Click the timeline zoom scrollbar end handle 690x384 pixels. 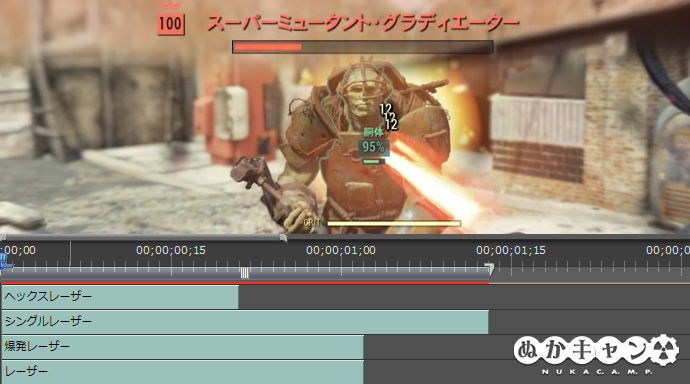tap(283, 238)
